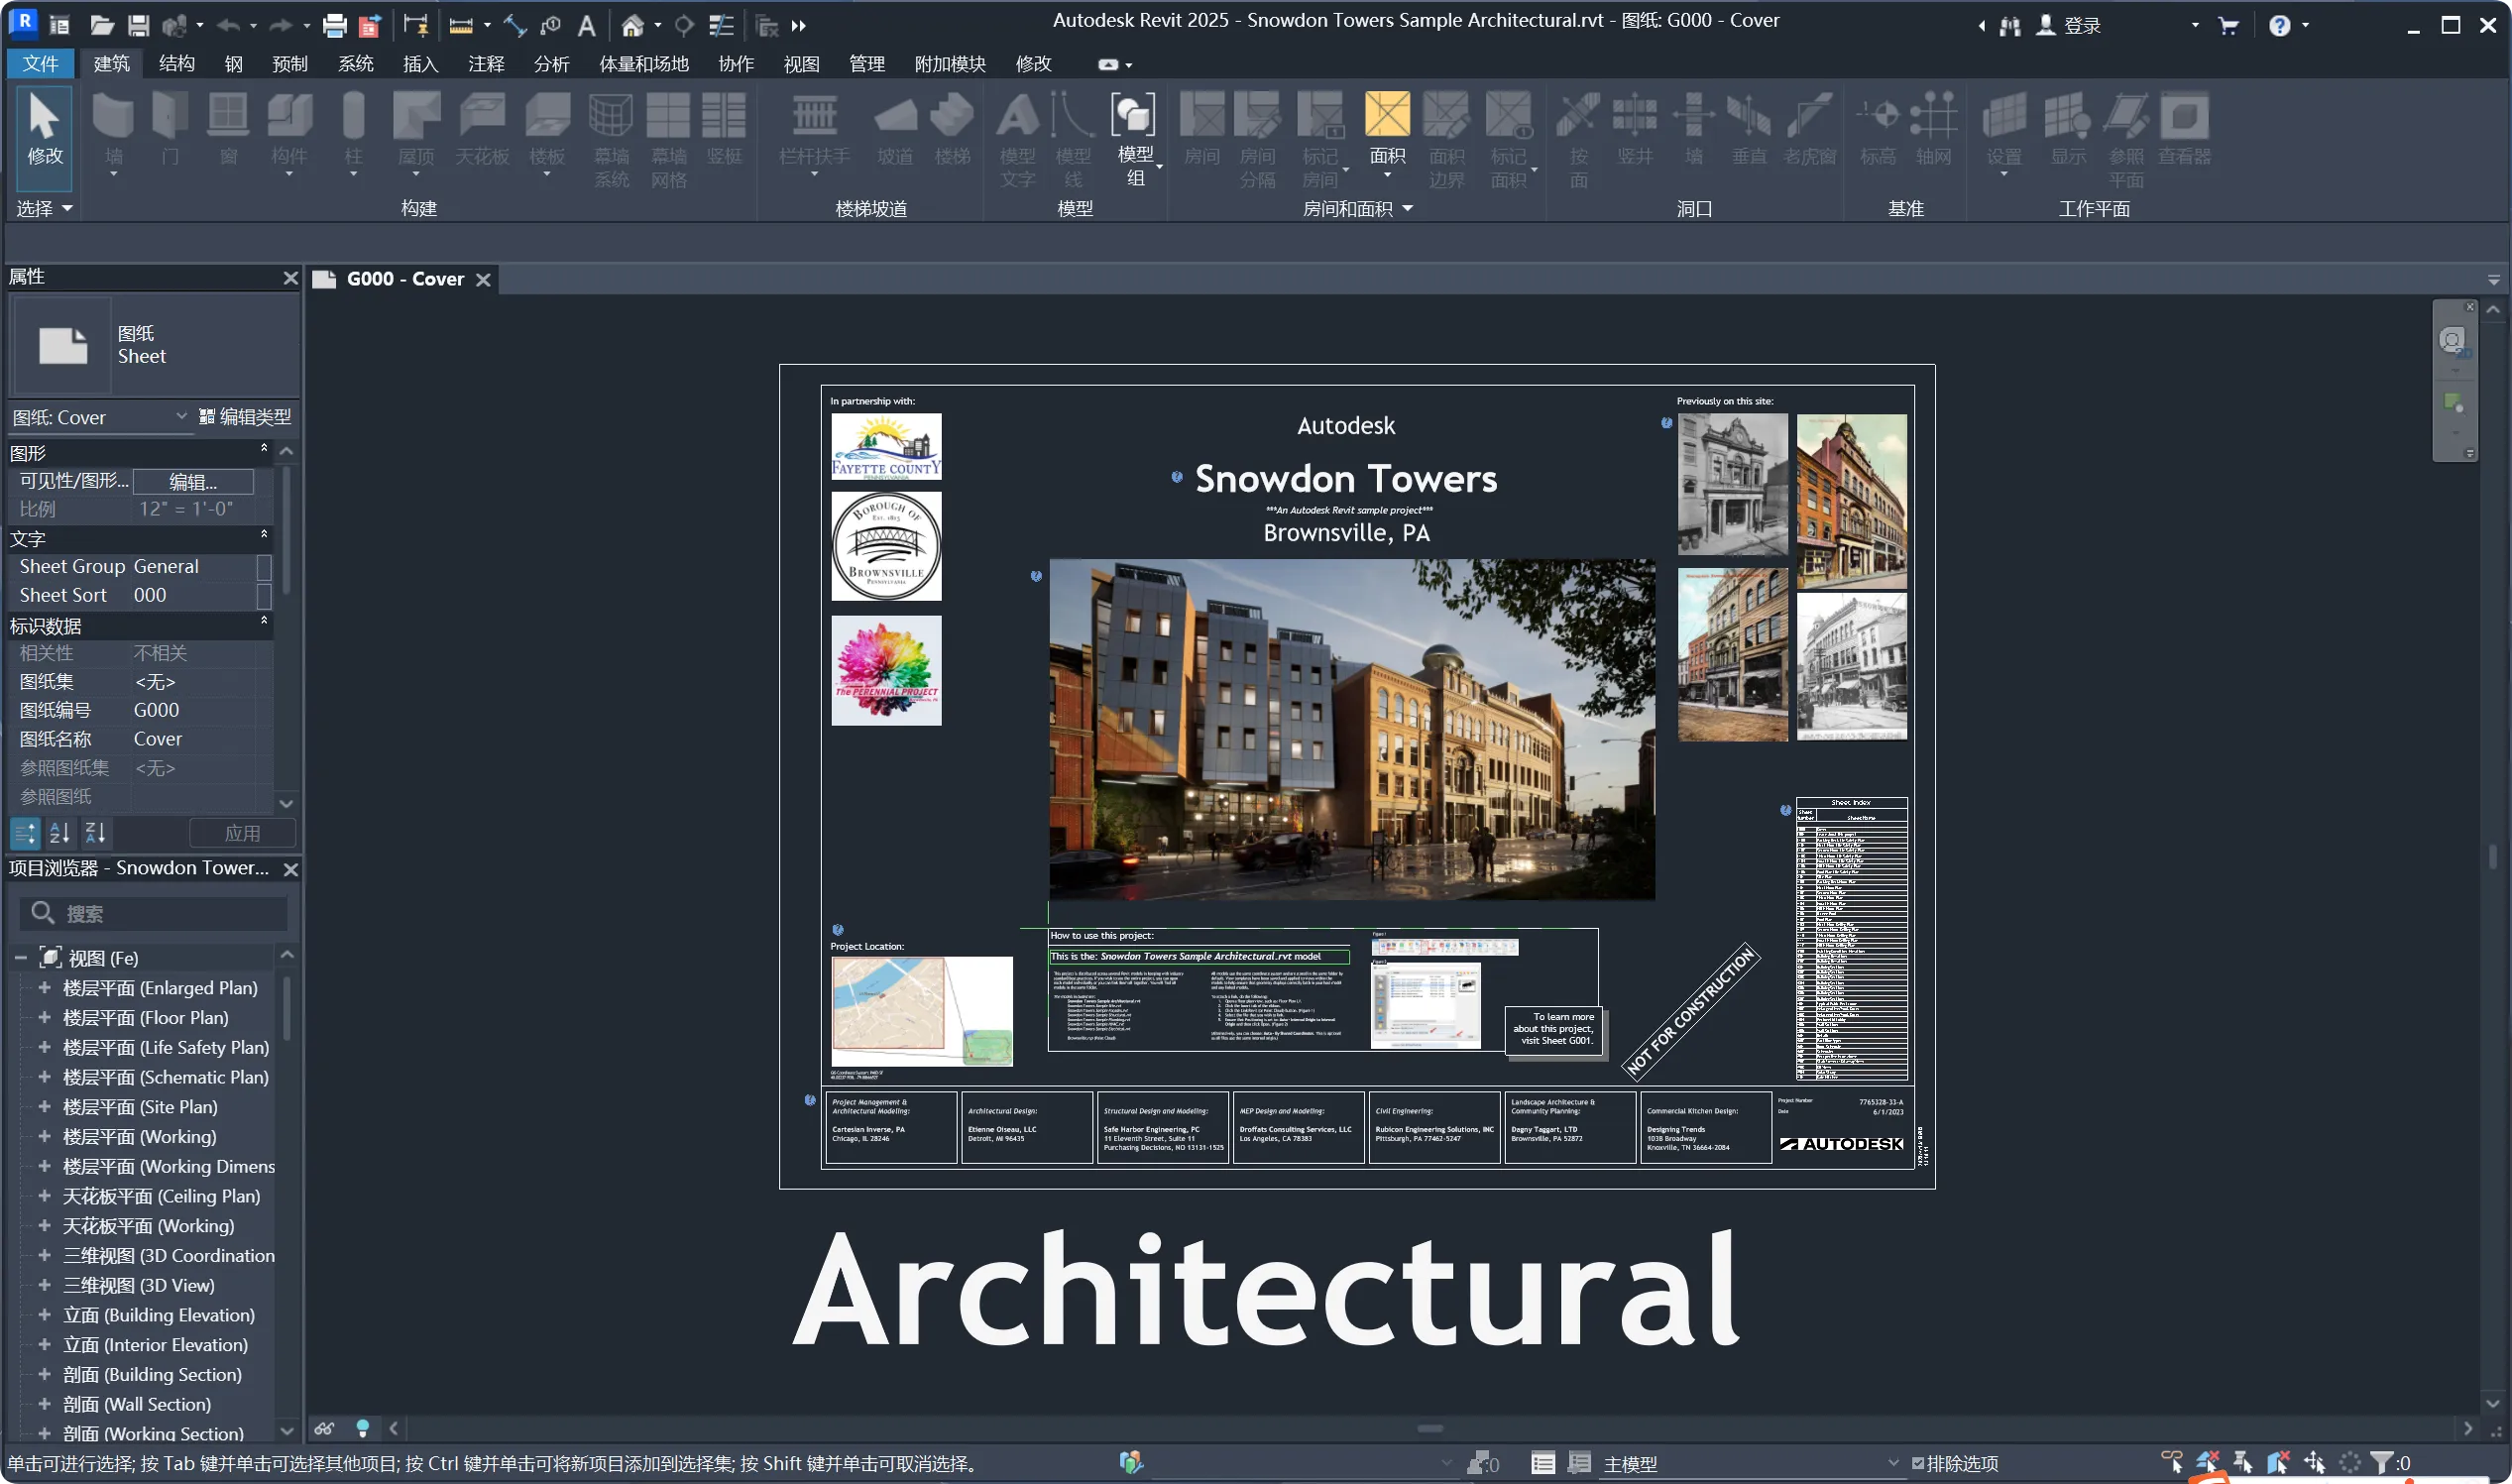Click the Save icon in quick access toolbar
This screenshot has width=2512, height=1484.
(139, 26)
